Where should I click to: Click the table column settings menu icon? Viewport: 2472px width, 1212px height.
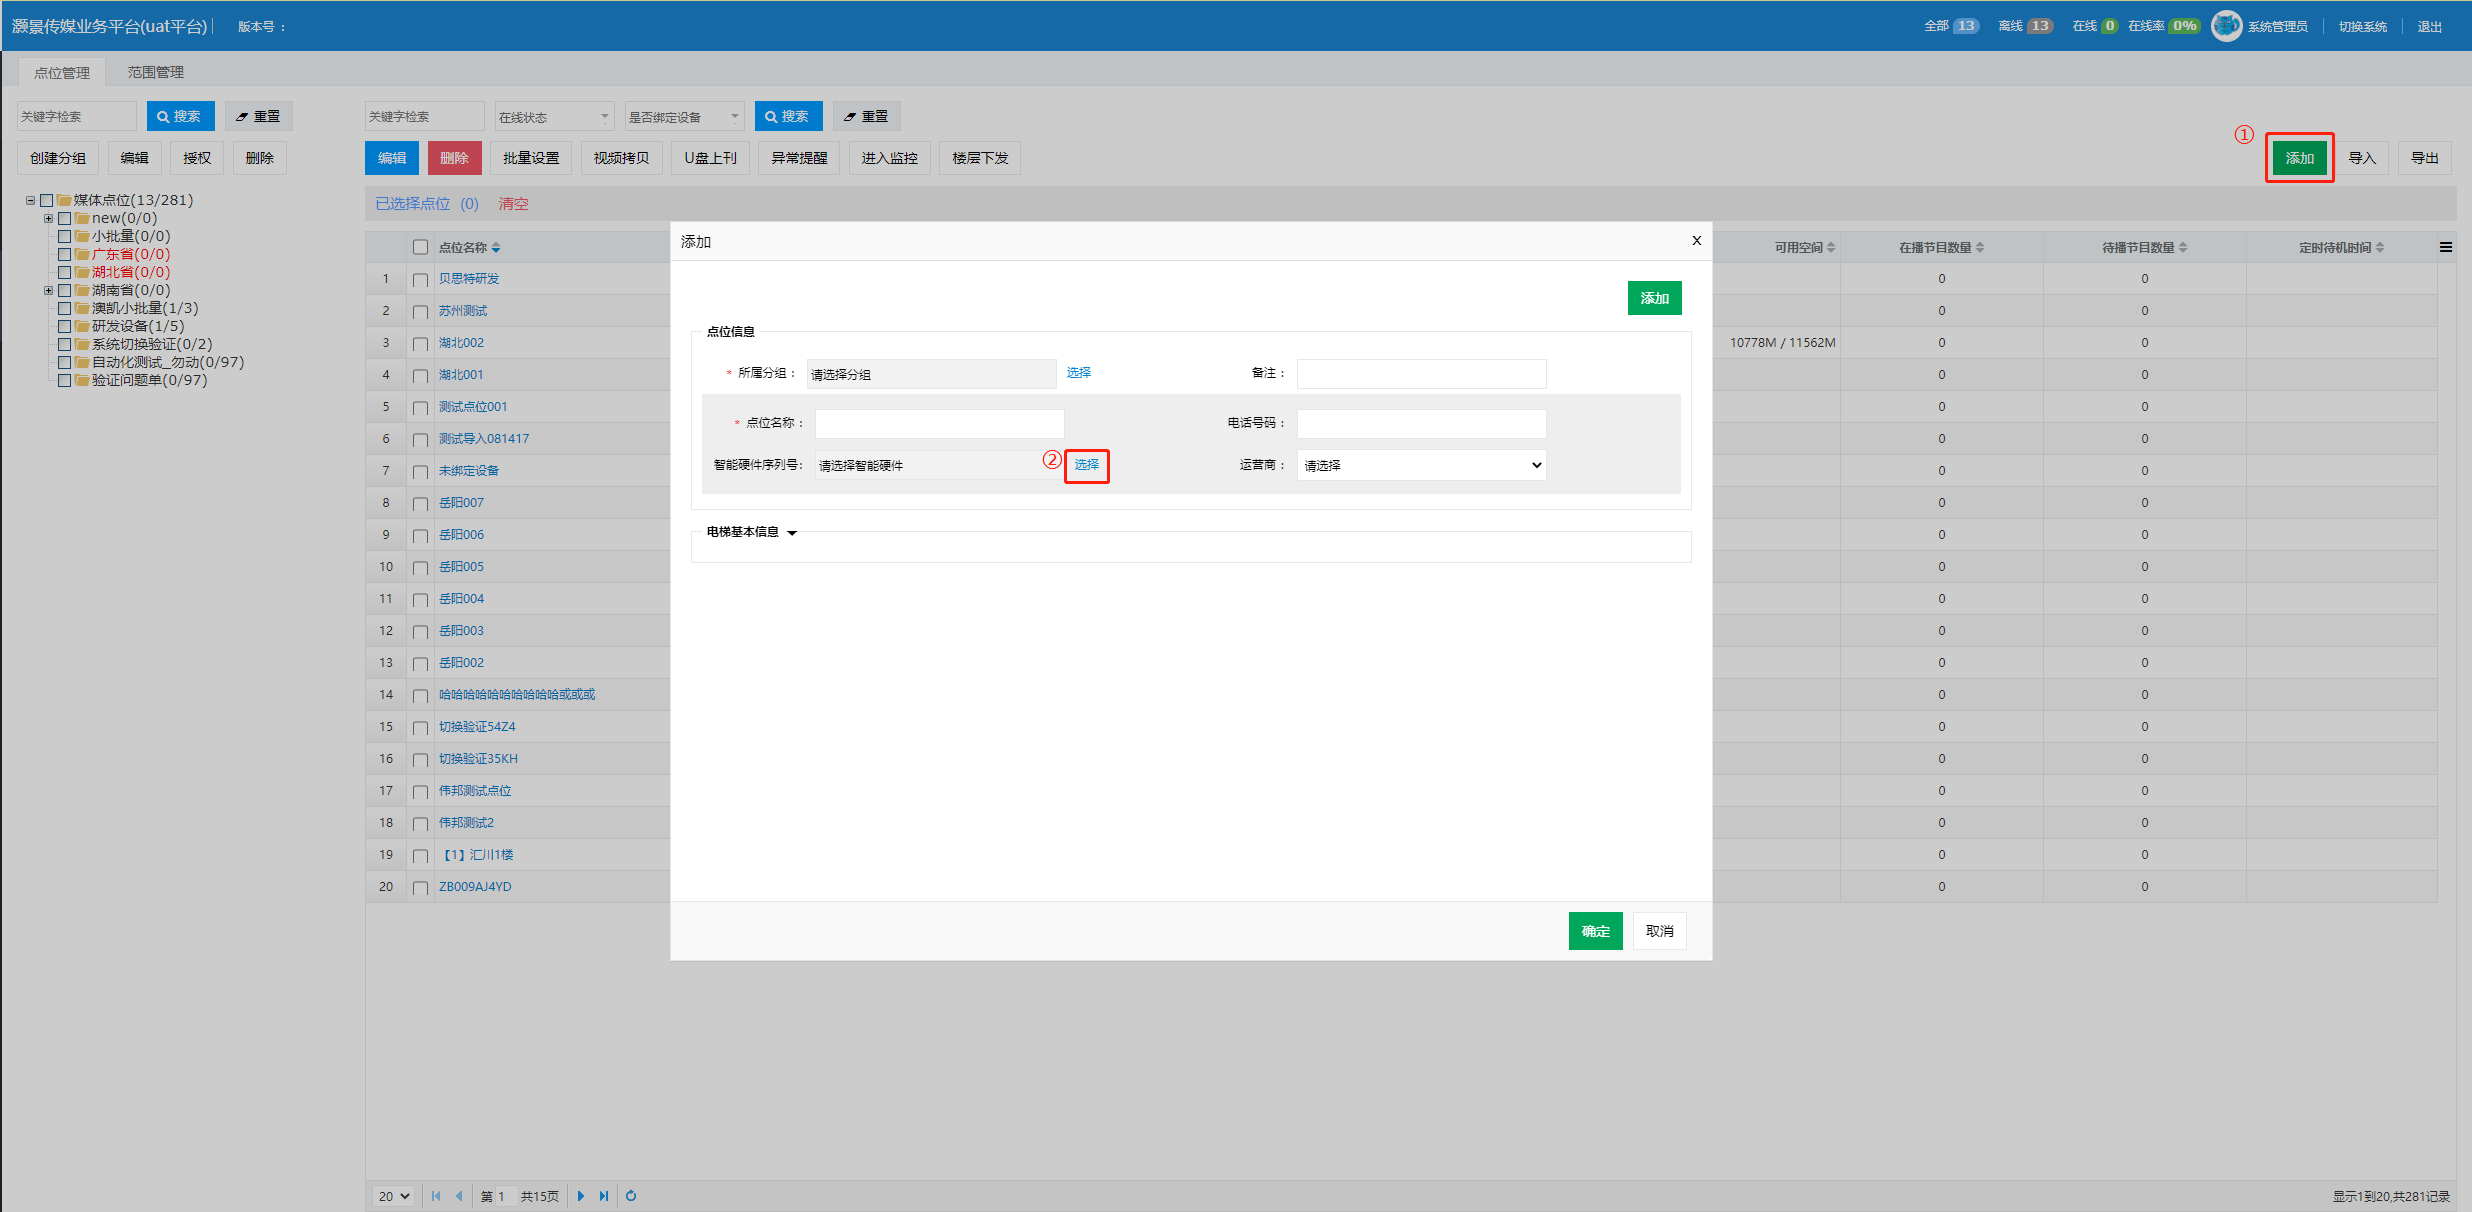click(x=2445, y=247)
